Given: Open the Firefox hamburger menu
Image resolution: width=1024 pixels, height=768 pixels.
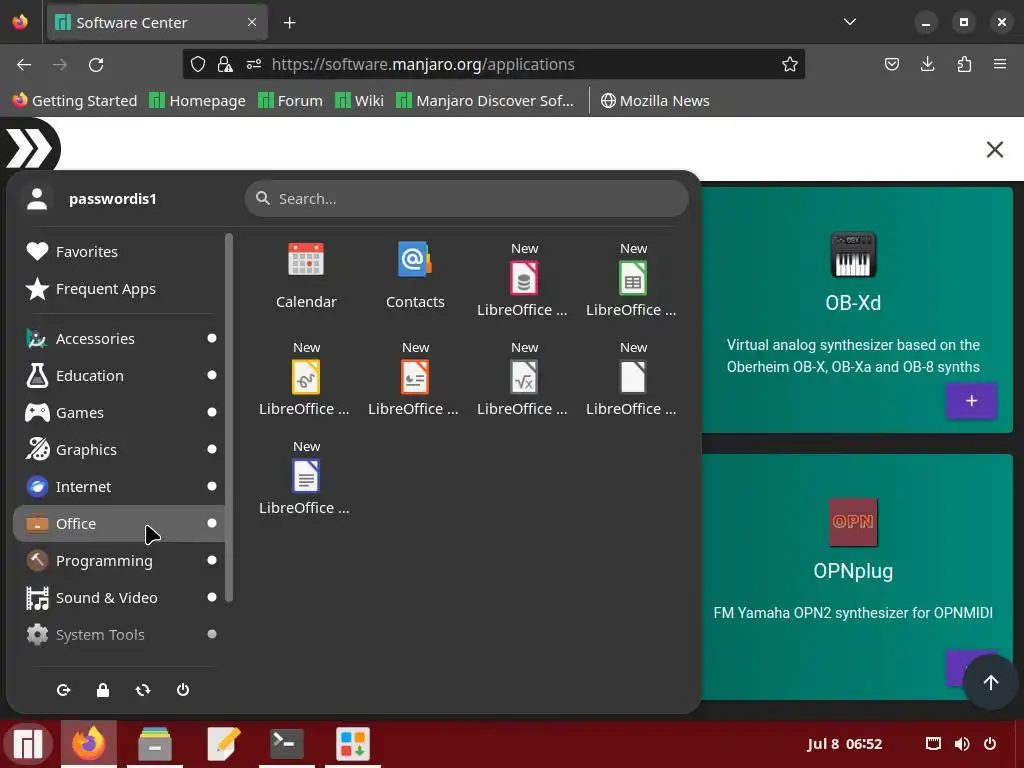Looking at the screenshot, I should [x=1000, y=64].
